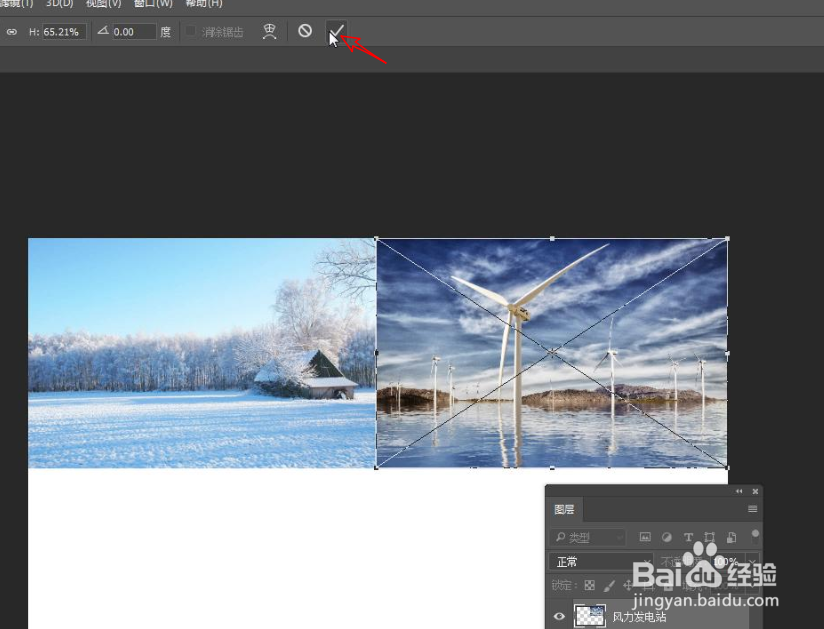
Task: Close the Layers panel
Action: (755, 491)
